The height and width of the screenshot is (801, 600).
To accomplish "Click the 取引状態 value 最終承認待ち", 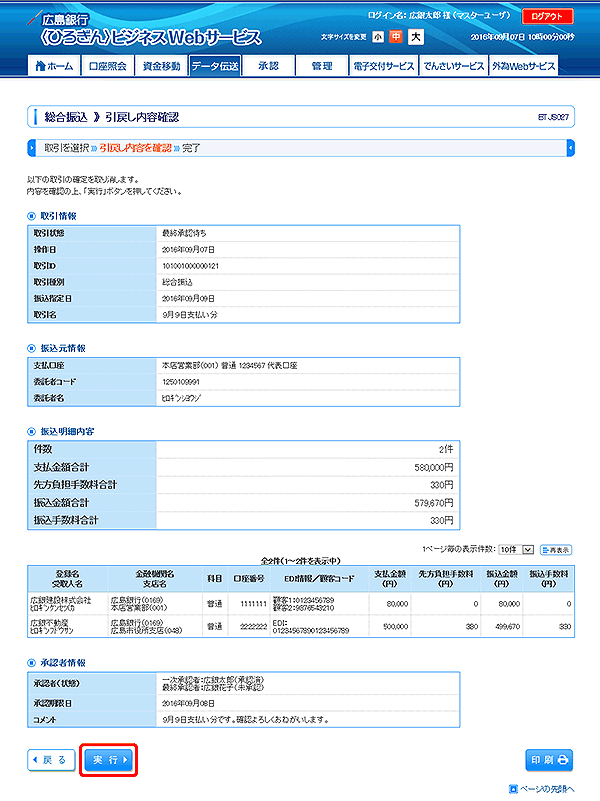I will point(184,233).
